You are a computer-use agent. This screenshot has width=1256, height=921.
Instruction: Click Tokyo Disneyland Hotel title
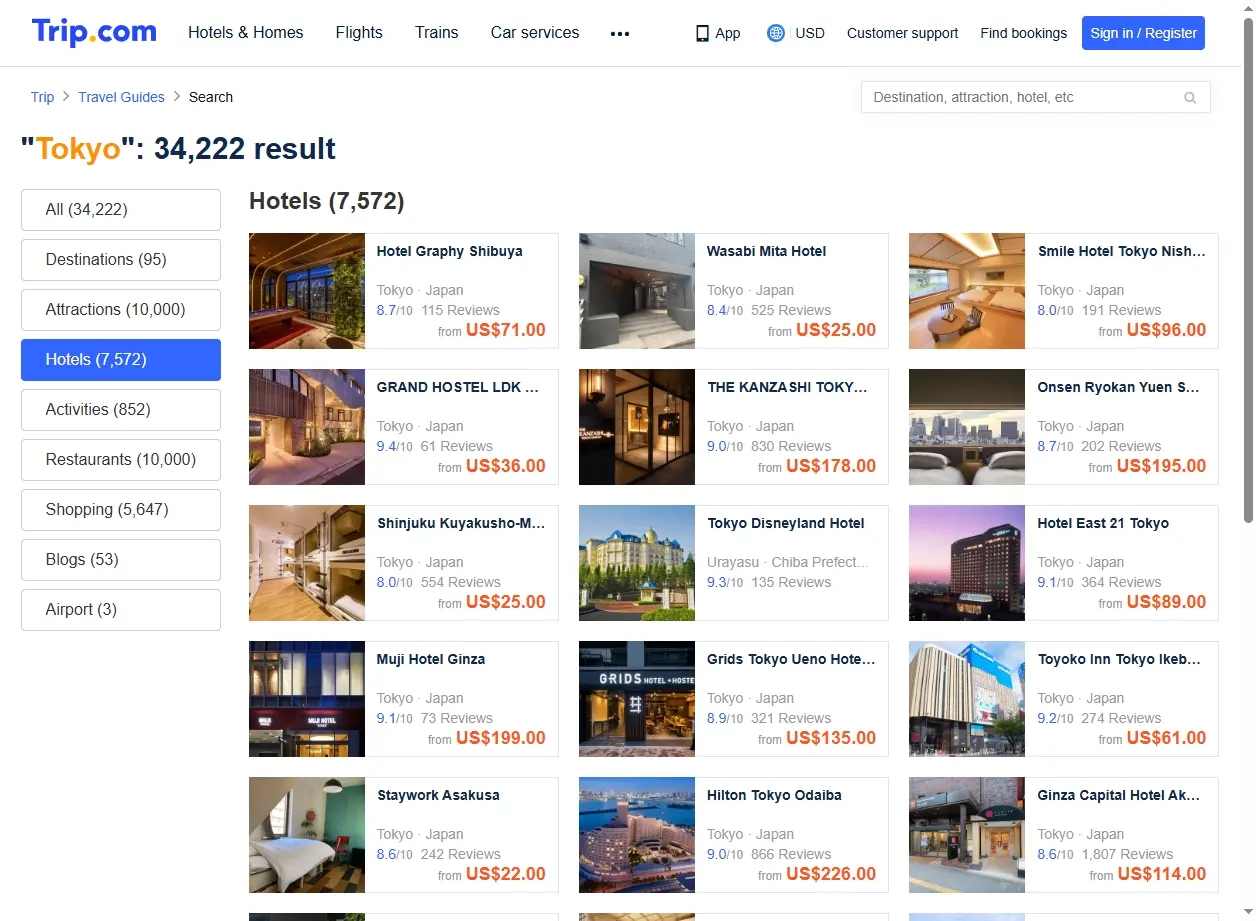coord(786,523)
